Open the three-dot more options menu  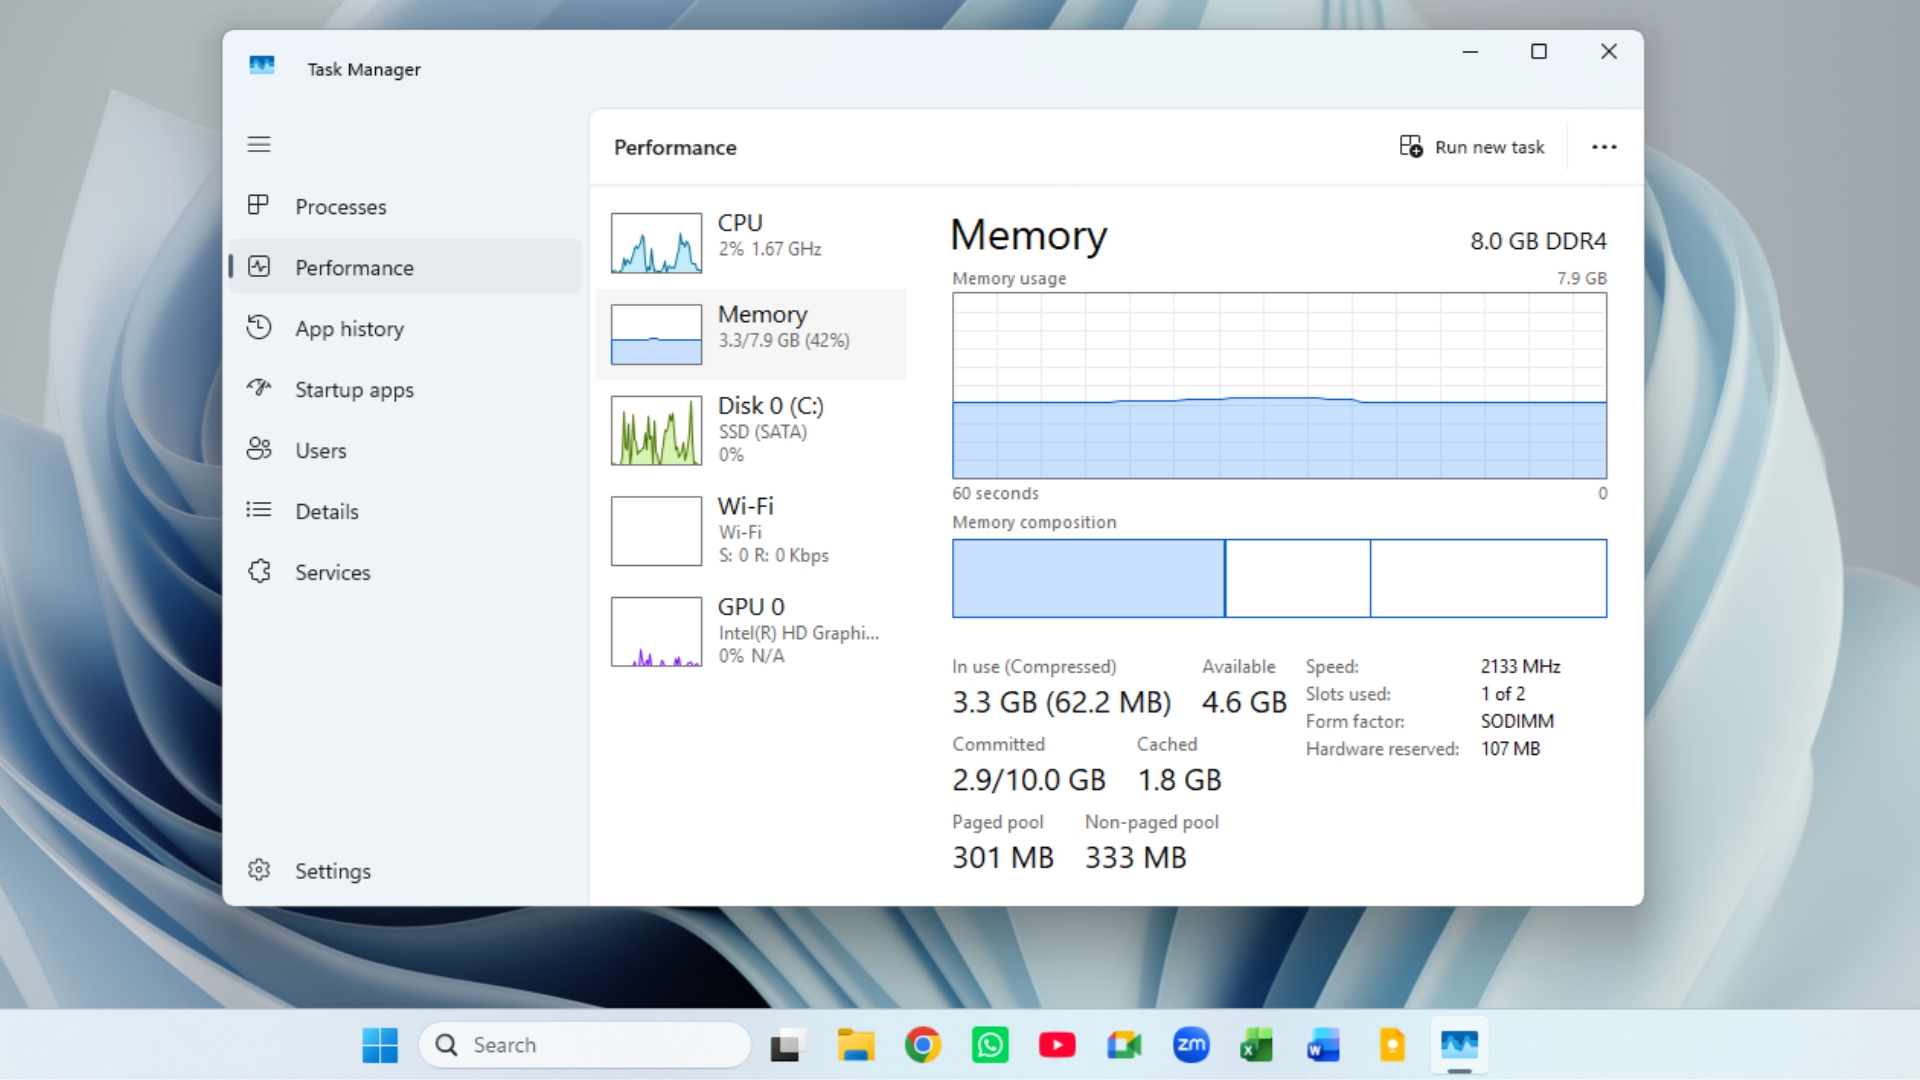1604,147
